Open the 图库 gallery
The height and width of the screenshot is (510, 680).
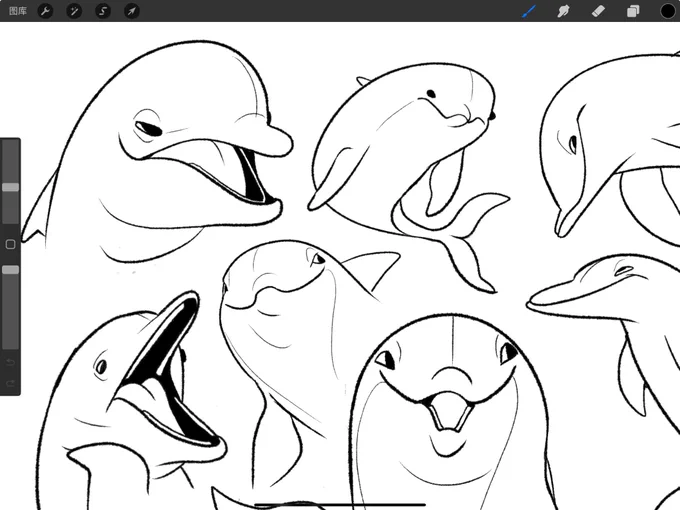point(18,11)
